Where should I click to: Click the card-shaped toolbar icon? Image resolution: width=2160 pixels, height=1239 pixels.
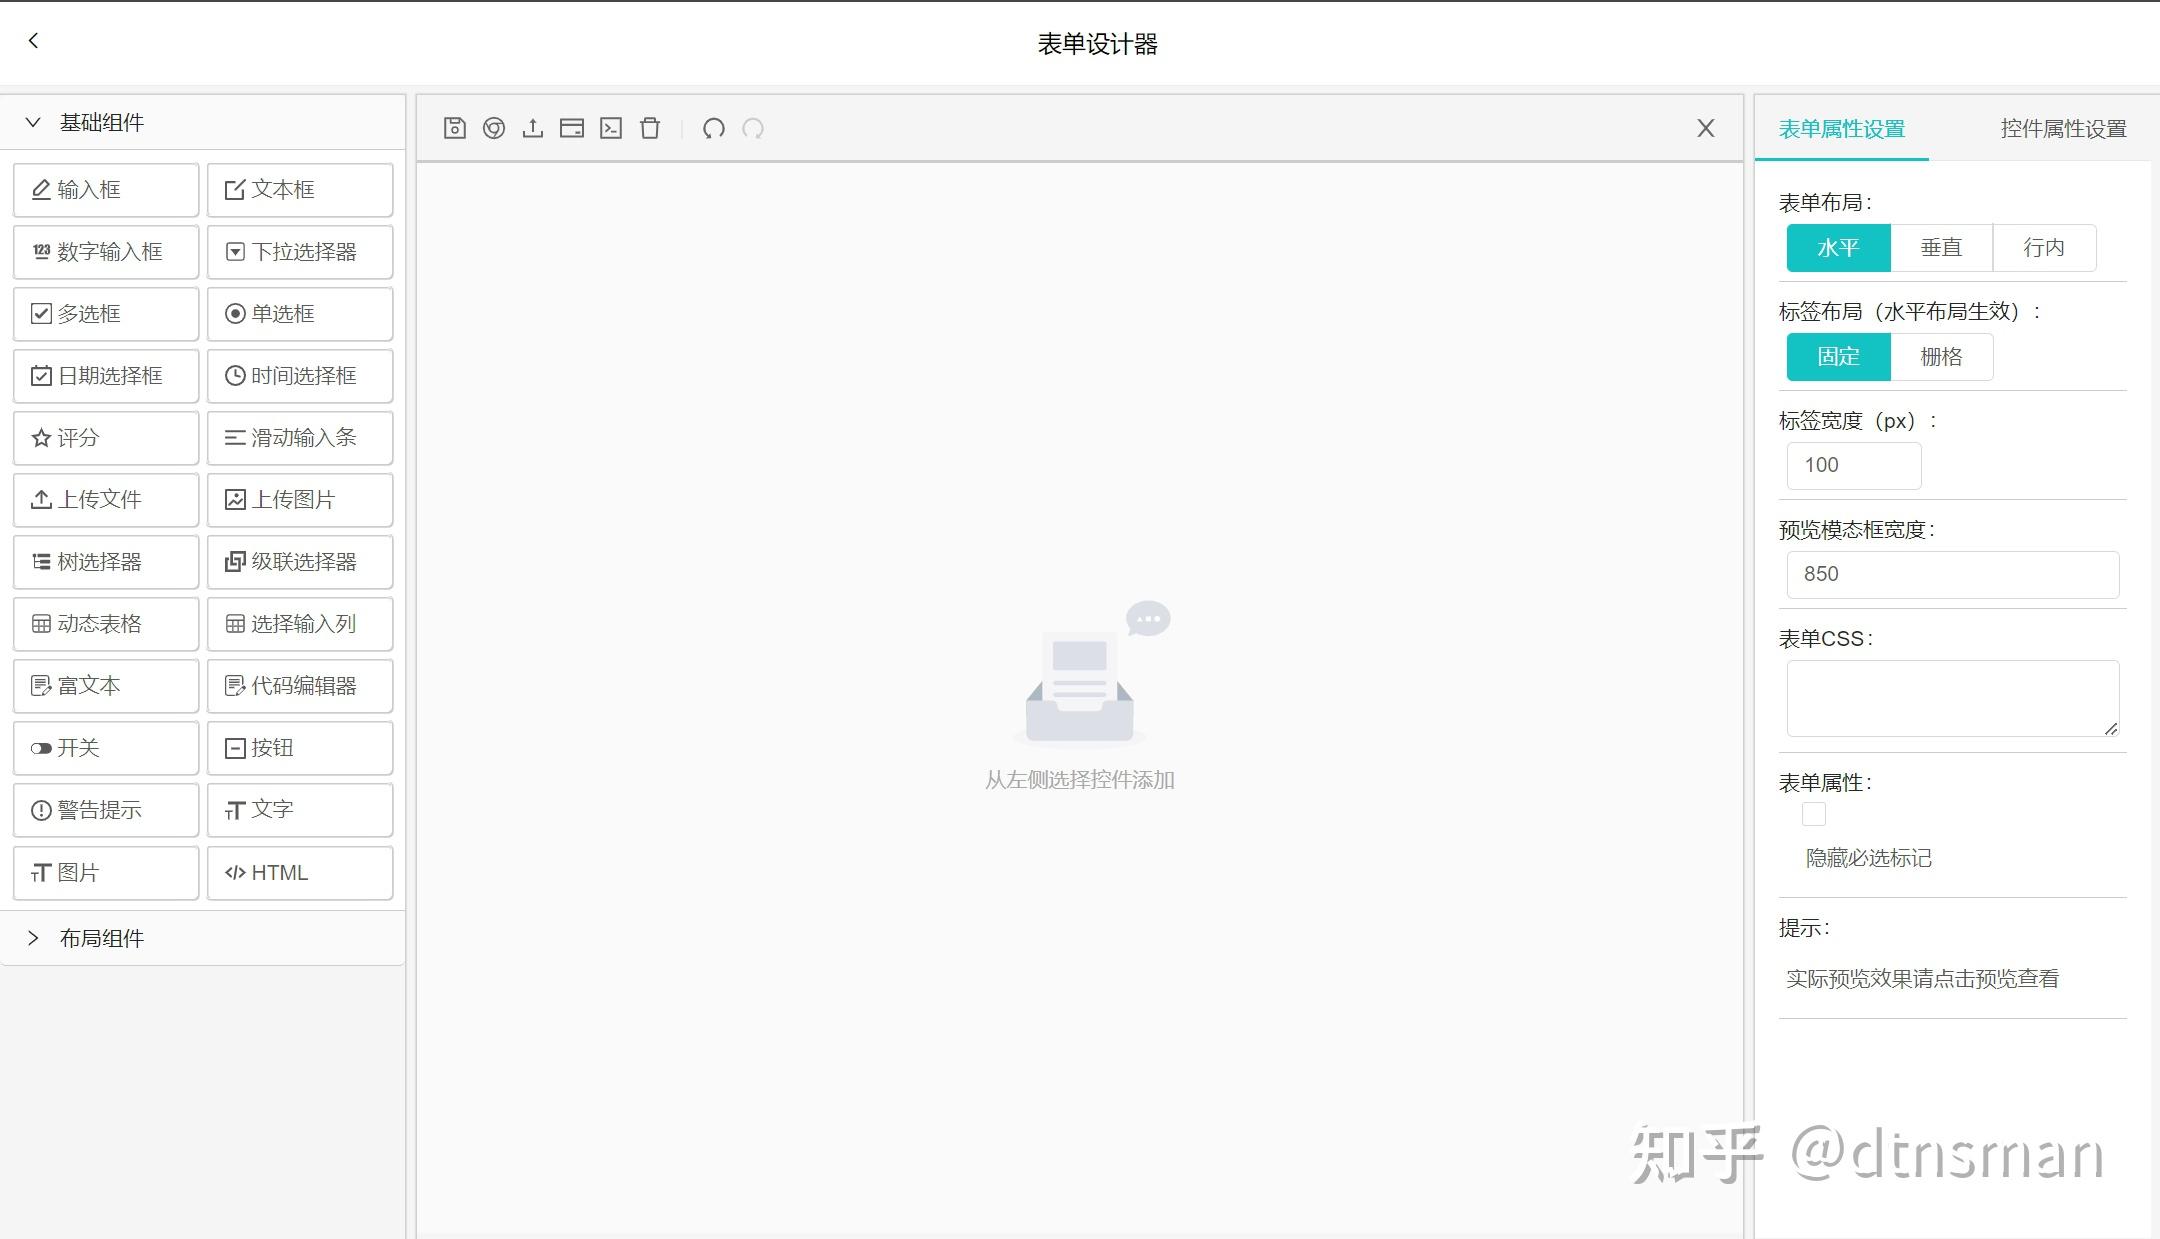tap(572, 128)
